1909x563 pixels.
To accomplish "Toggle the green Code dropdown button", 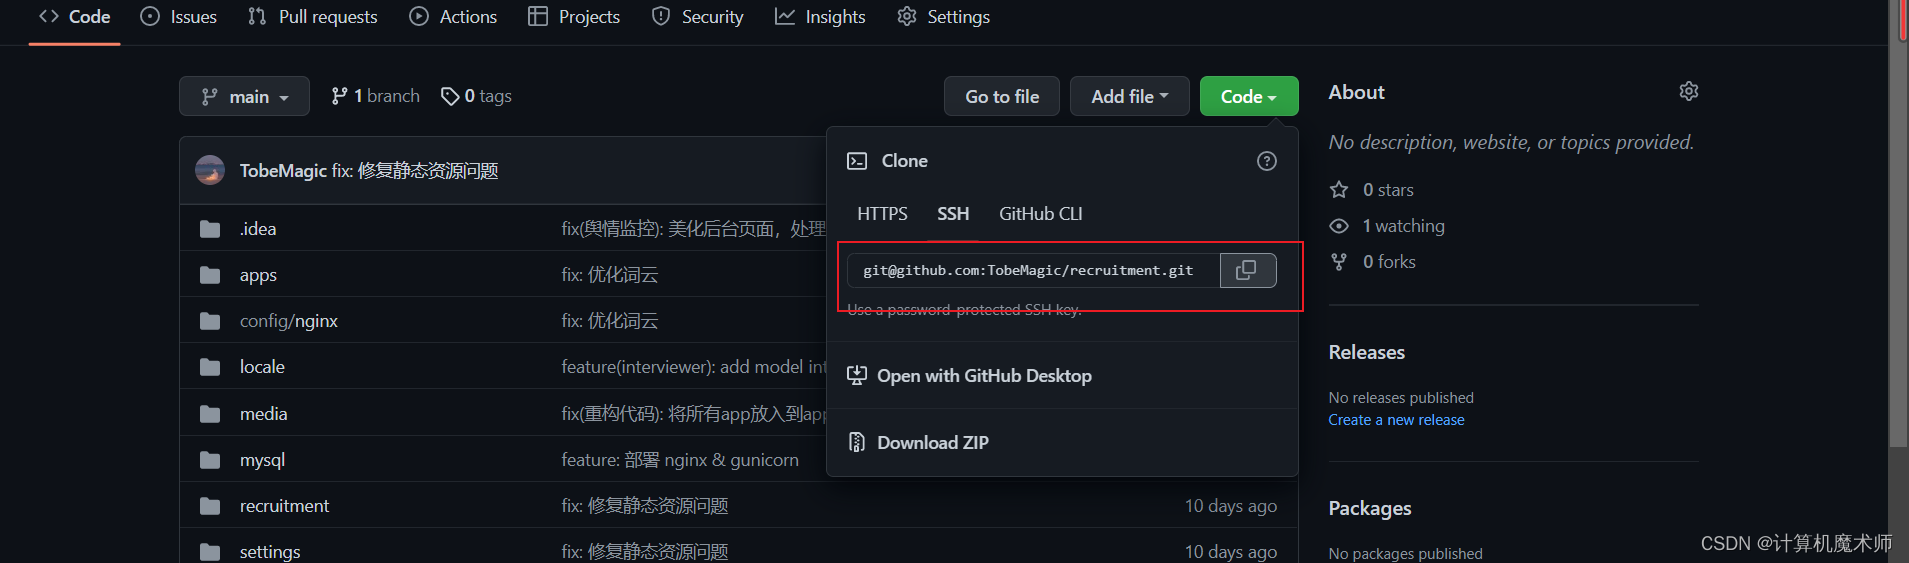I will pos(1249,96).
